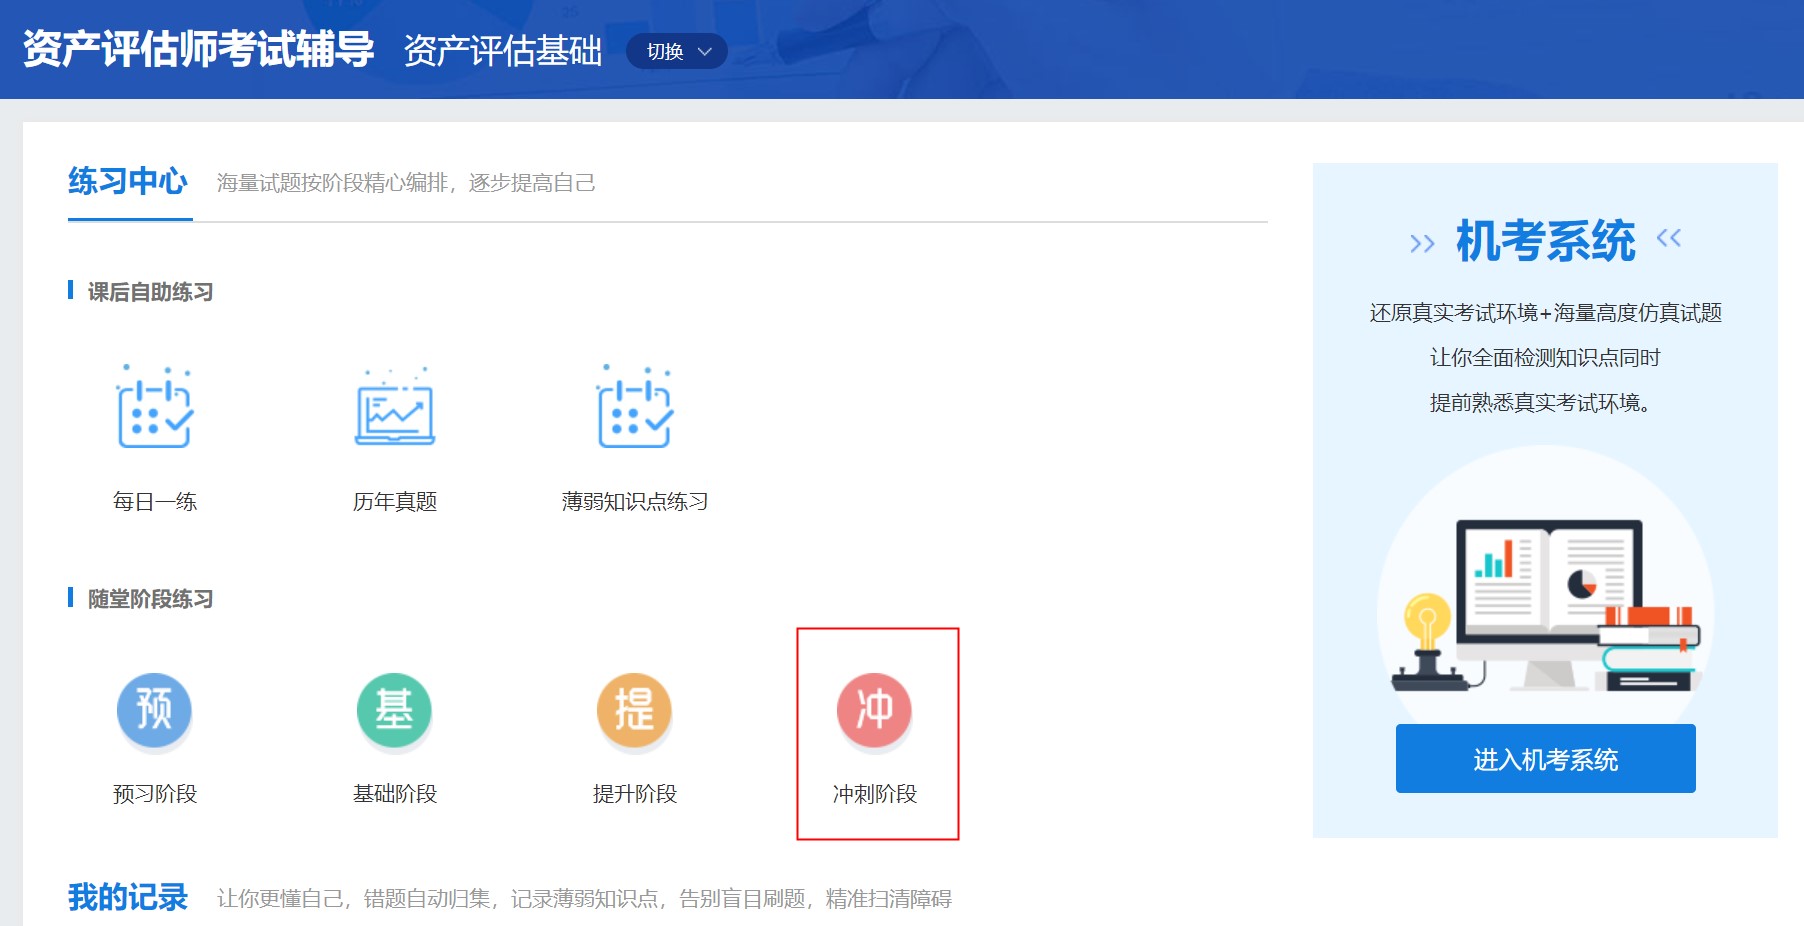Image resolution: width=1804 pixels, height=926 pixels.
Task: Select the orange 提 improvement stage icon
Action: [634, 710]
